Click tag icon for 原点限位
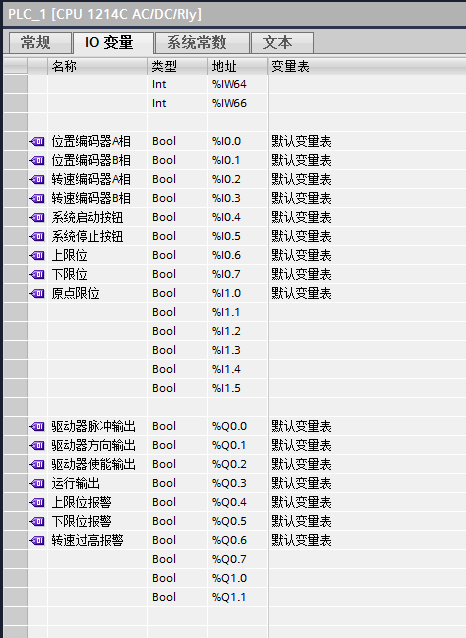Viewport: 466px width, 638px height. (37, 293)
